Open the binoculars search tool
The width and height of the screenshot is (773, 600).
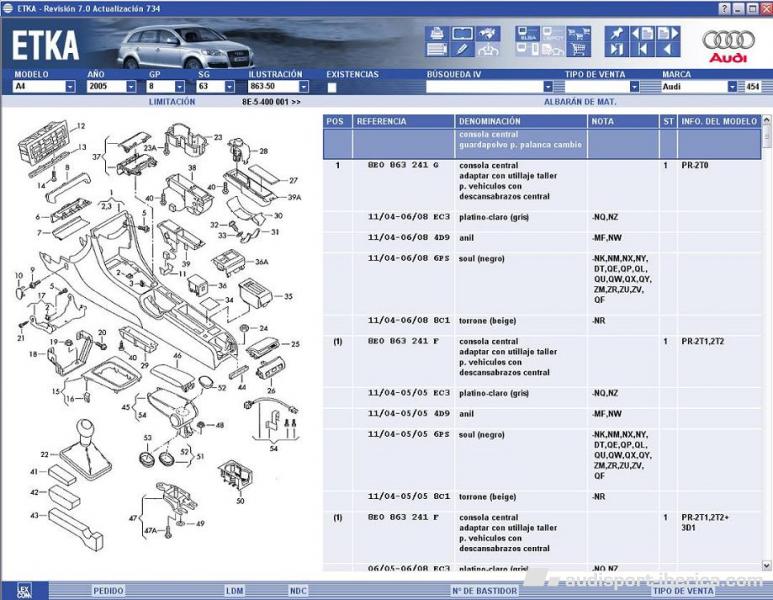[488, 34]
